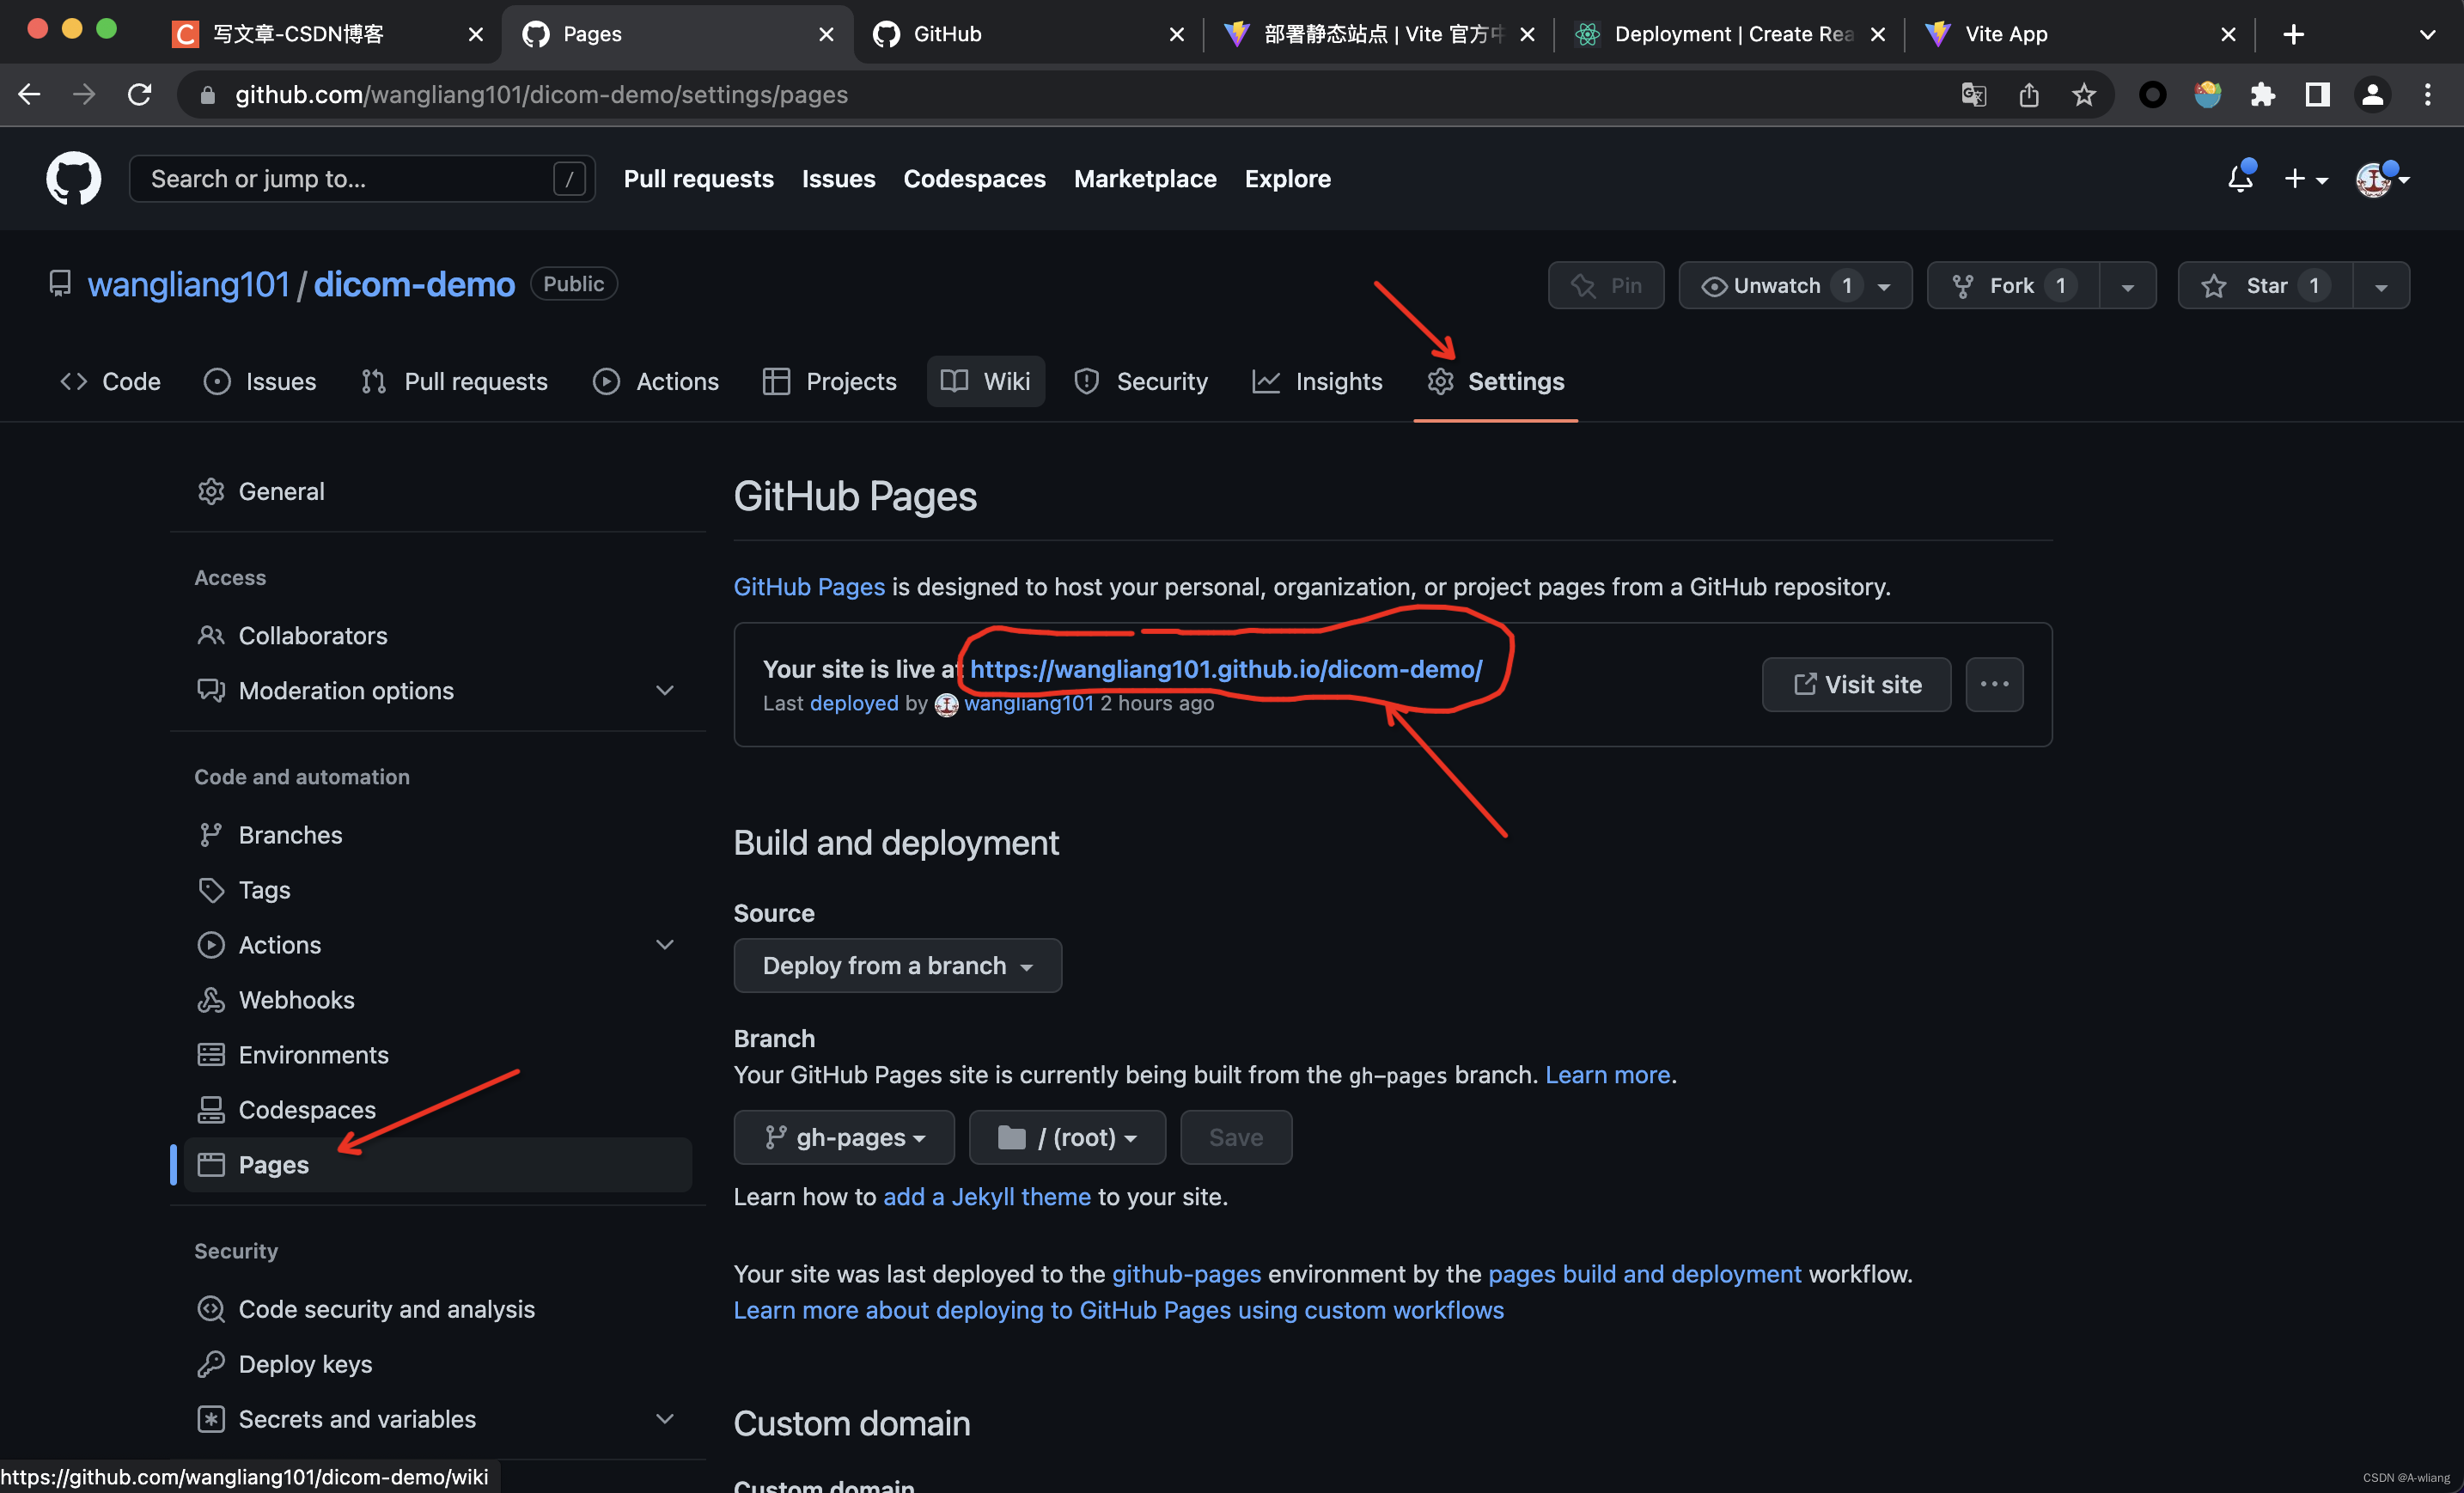Click the translate page icon
Image resolution: width=2464 pixels, height=1493 pixels.
coord(1973,95)
